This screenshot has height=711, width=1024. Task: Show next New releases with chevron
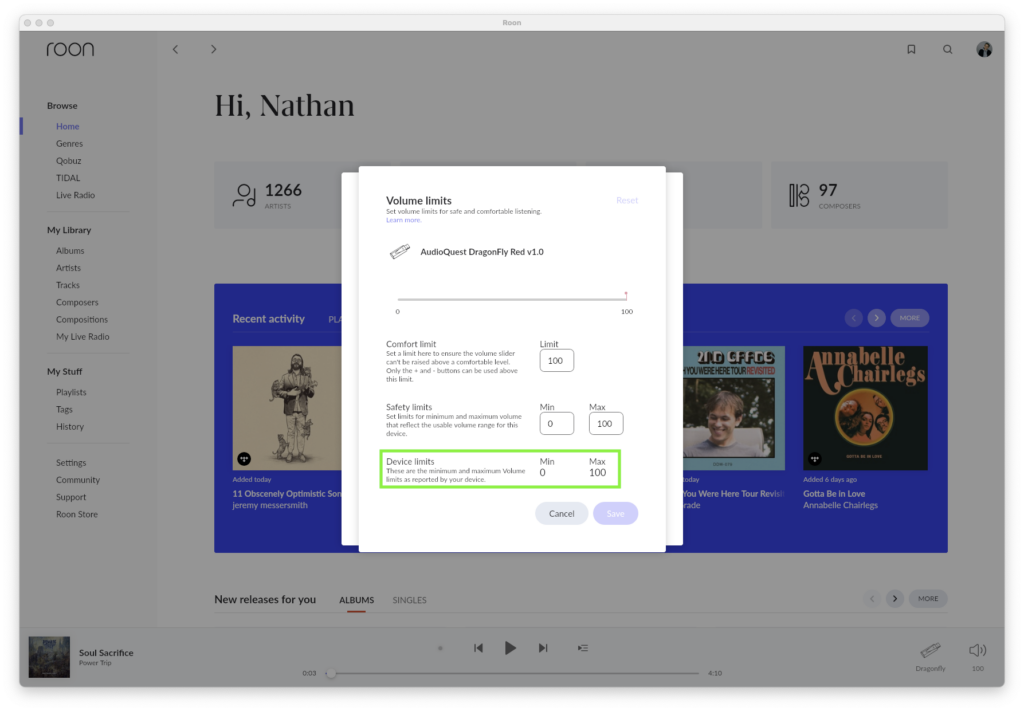(895, 599)
